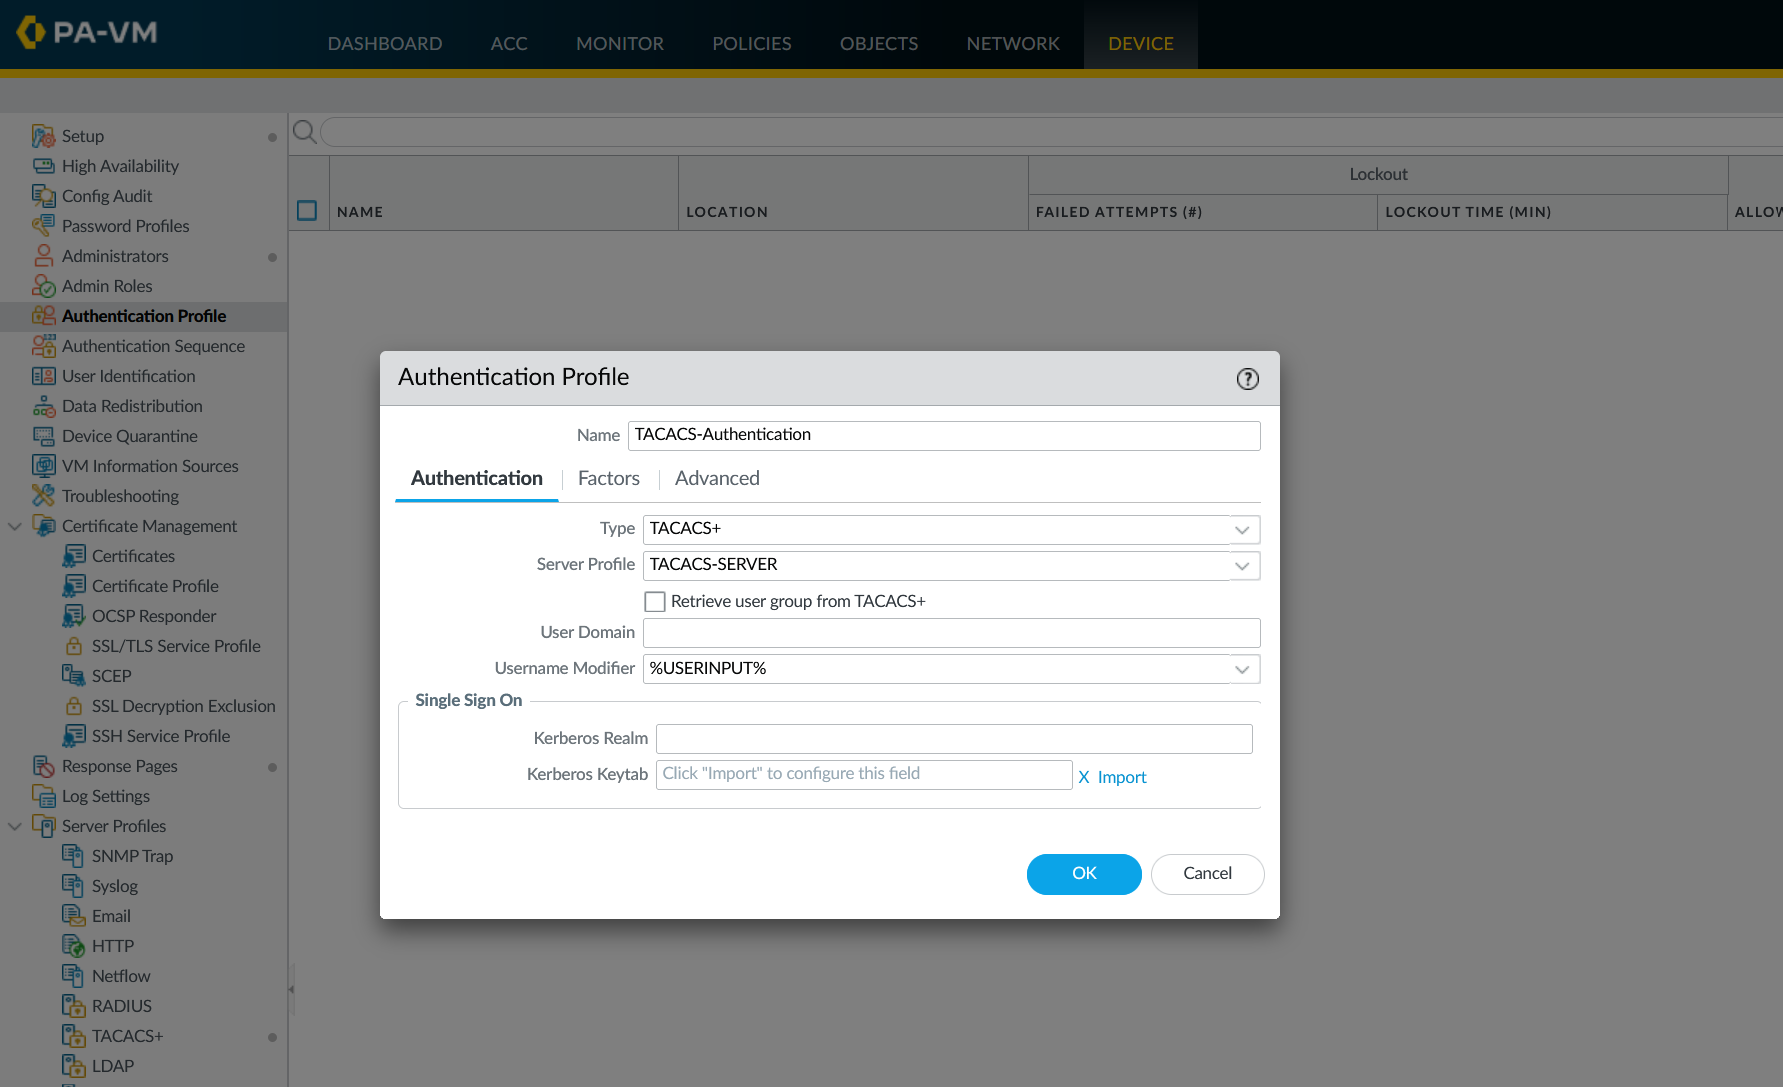1783x1087 pixels.
Task: Click the OK button
Action: click(x=1084, y=874)
